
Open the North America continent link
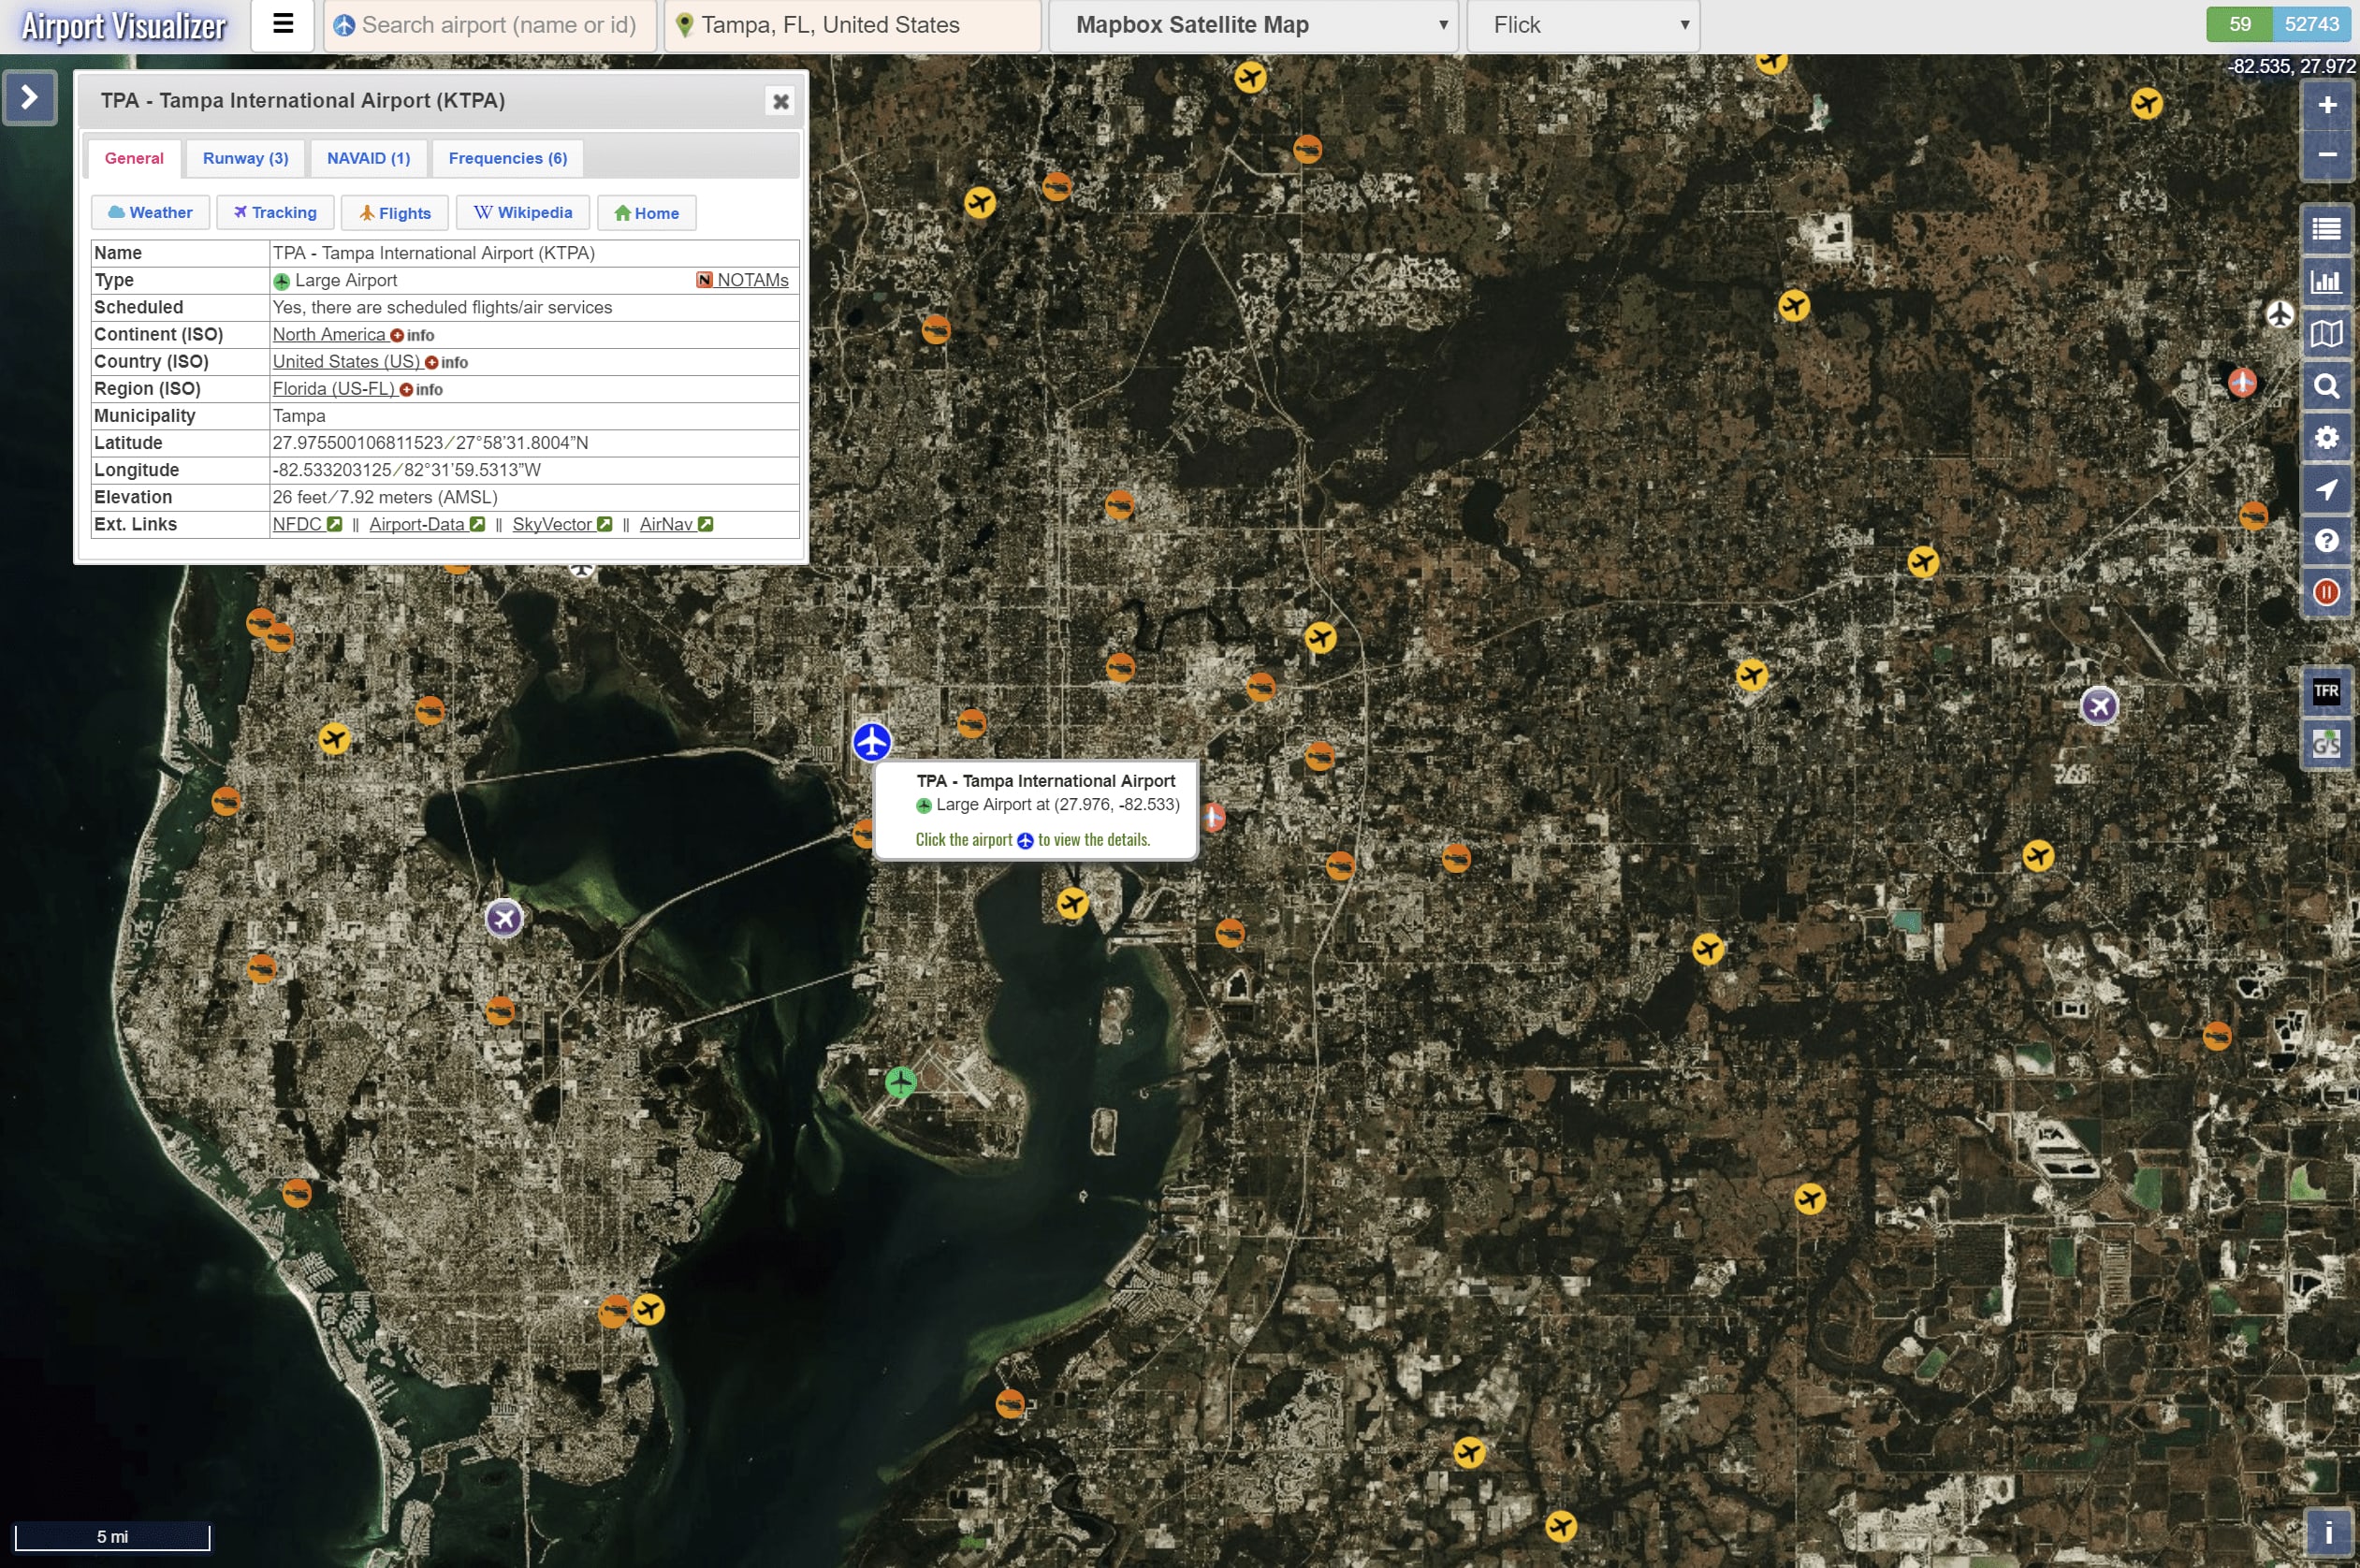(329, 334)
